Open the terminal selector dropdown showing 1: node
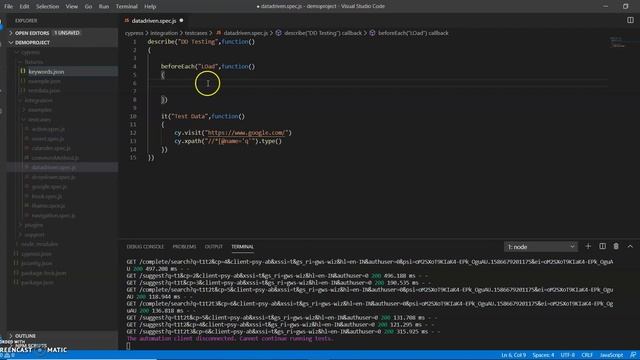Image resolution: width=640 pixels, height=360 pixels. [x=541, y=247]
